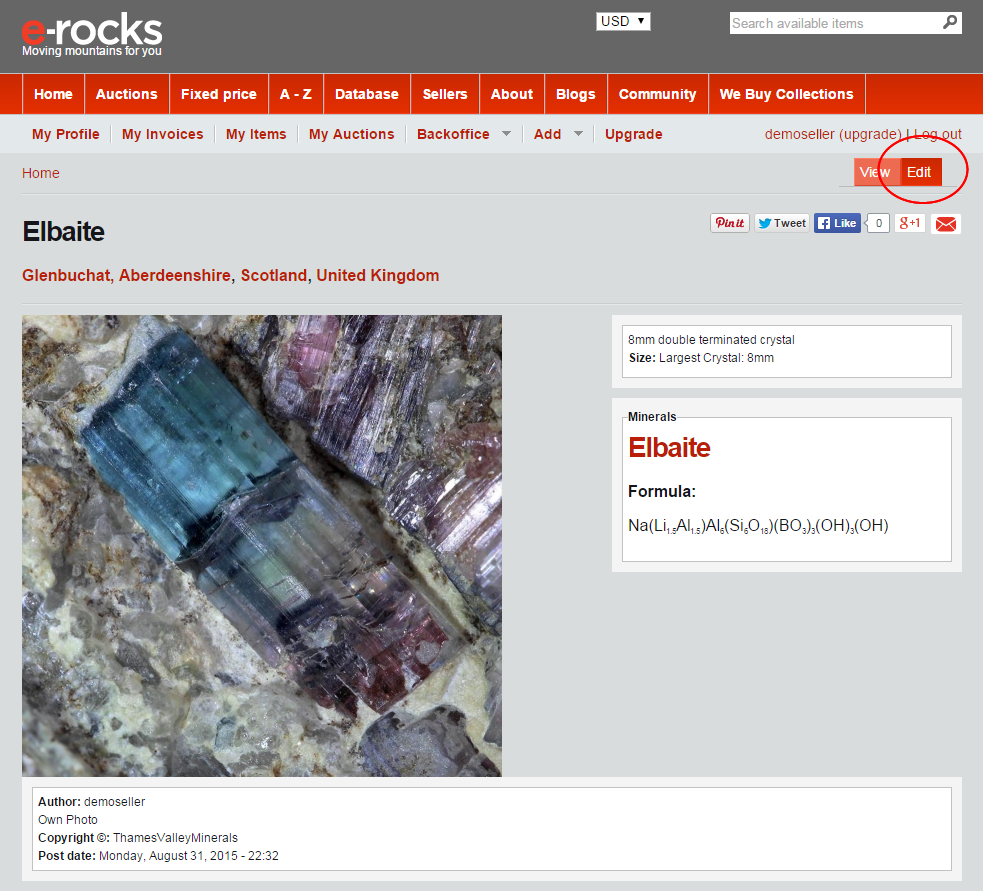Go to the Home main menu item
Screen dimensions: 983x891
53,94
